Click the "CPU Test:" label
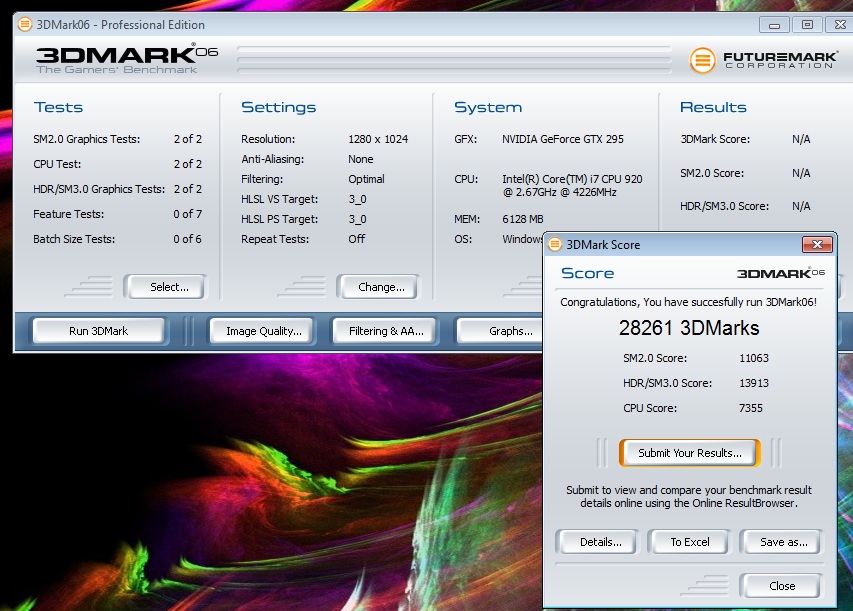 click(57, 164)
